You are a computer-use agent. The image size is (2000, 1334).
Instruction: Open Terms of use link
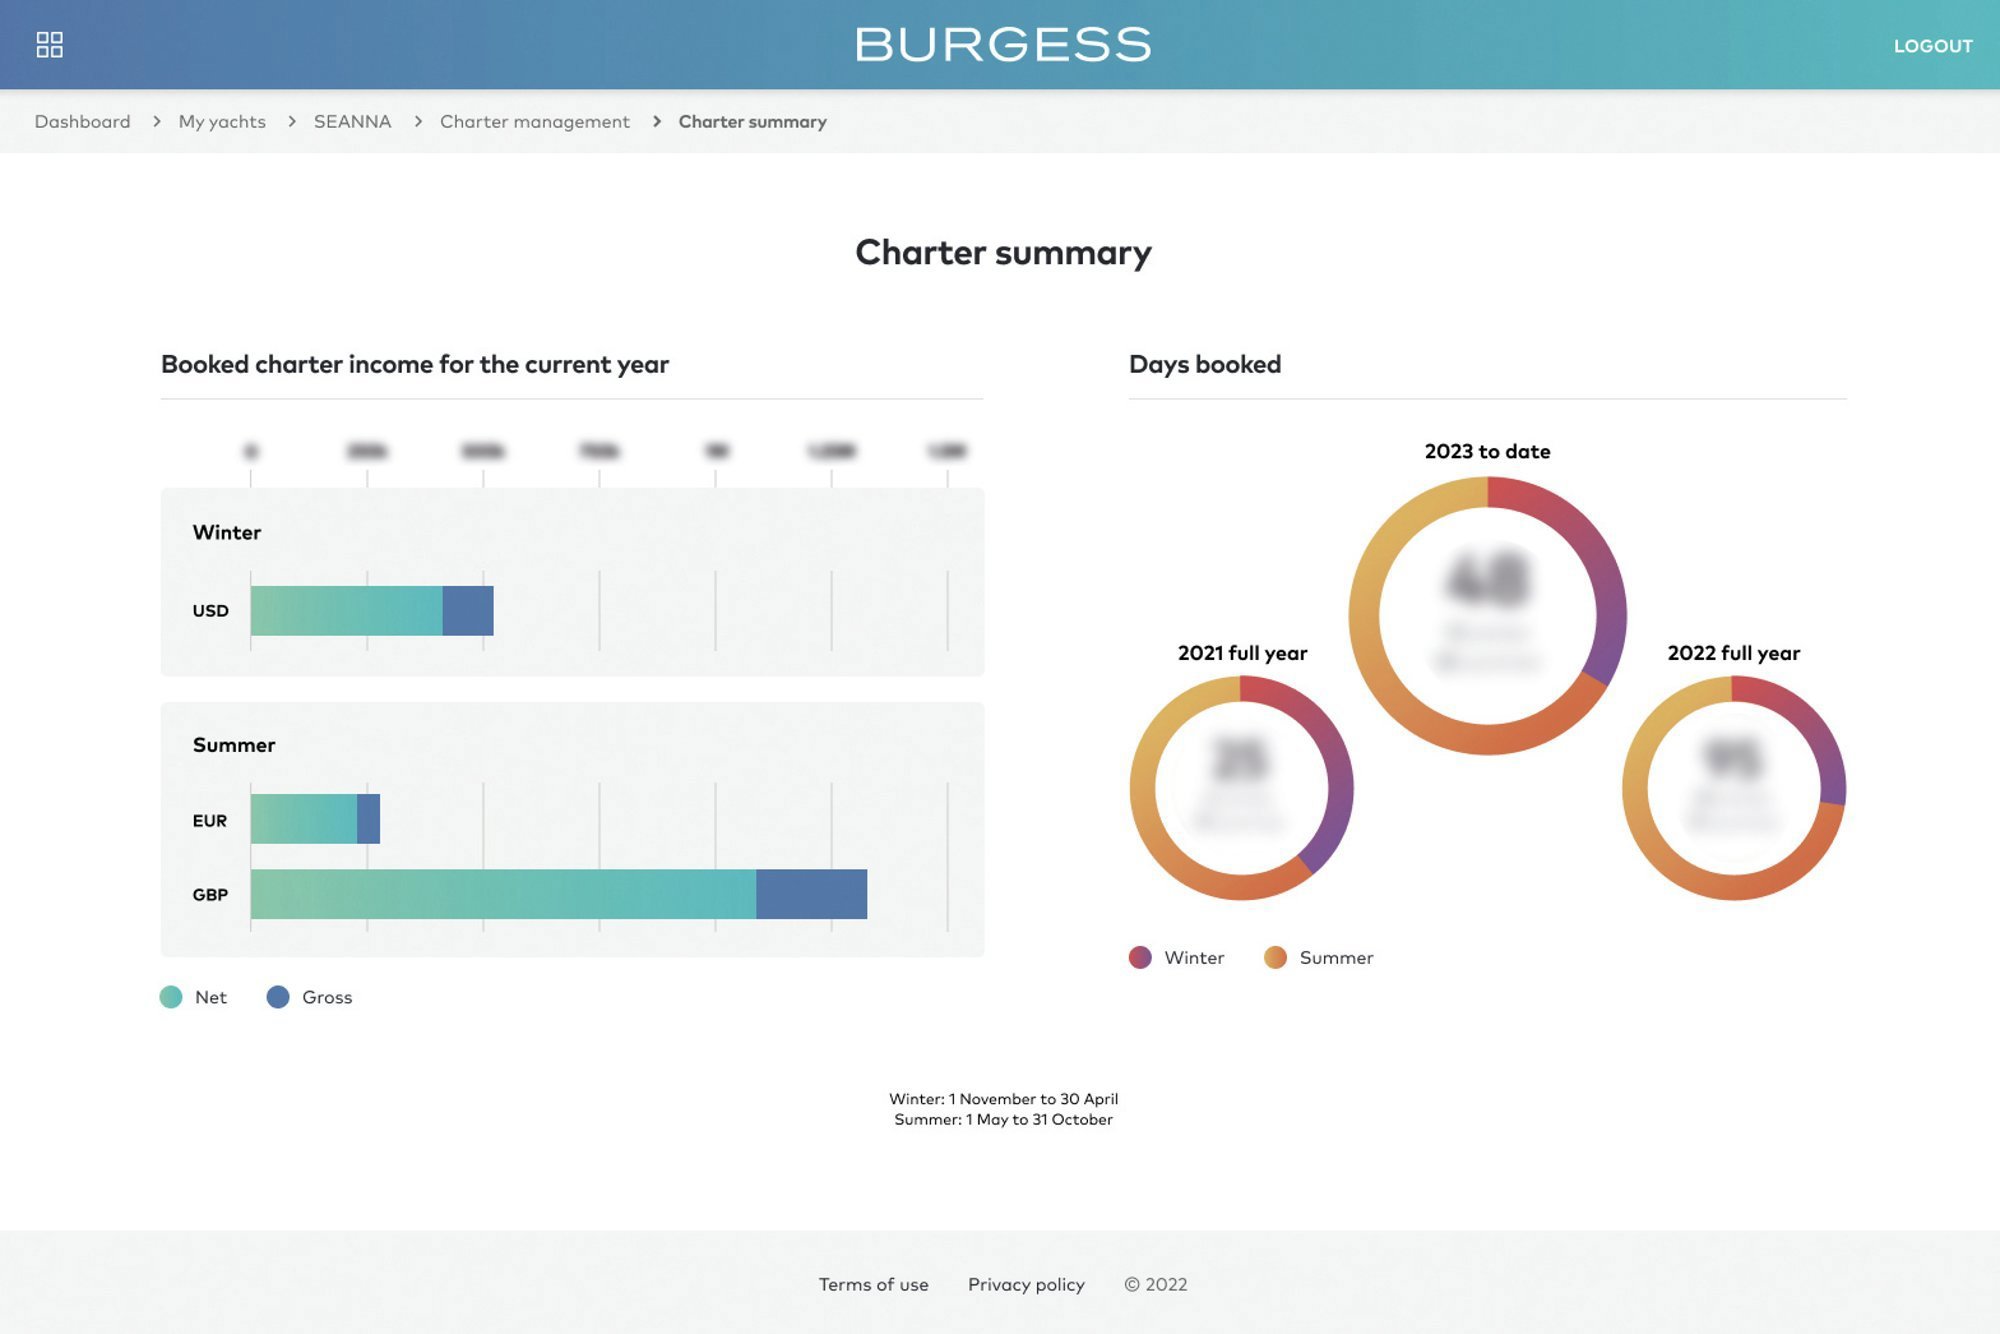click(x=873, y=1284)
